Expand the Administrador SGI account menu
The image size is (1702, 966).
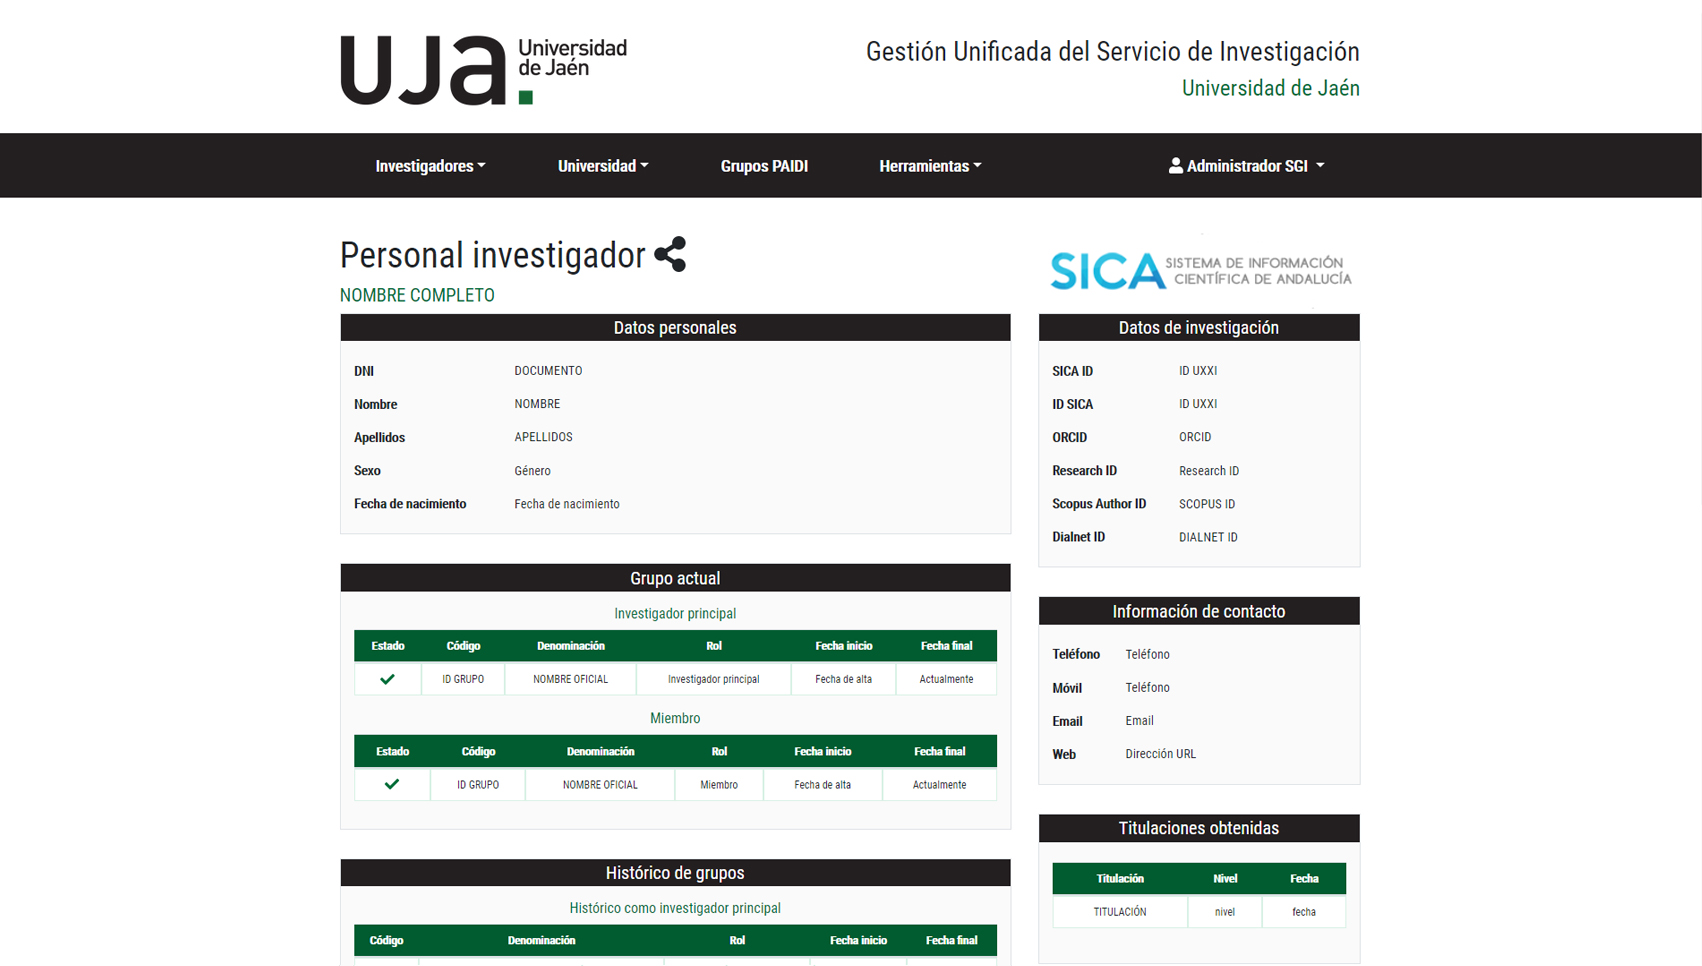[x=1247, y=166]
